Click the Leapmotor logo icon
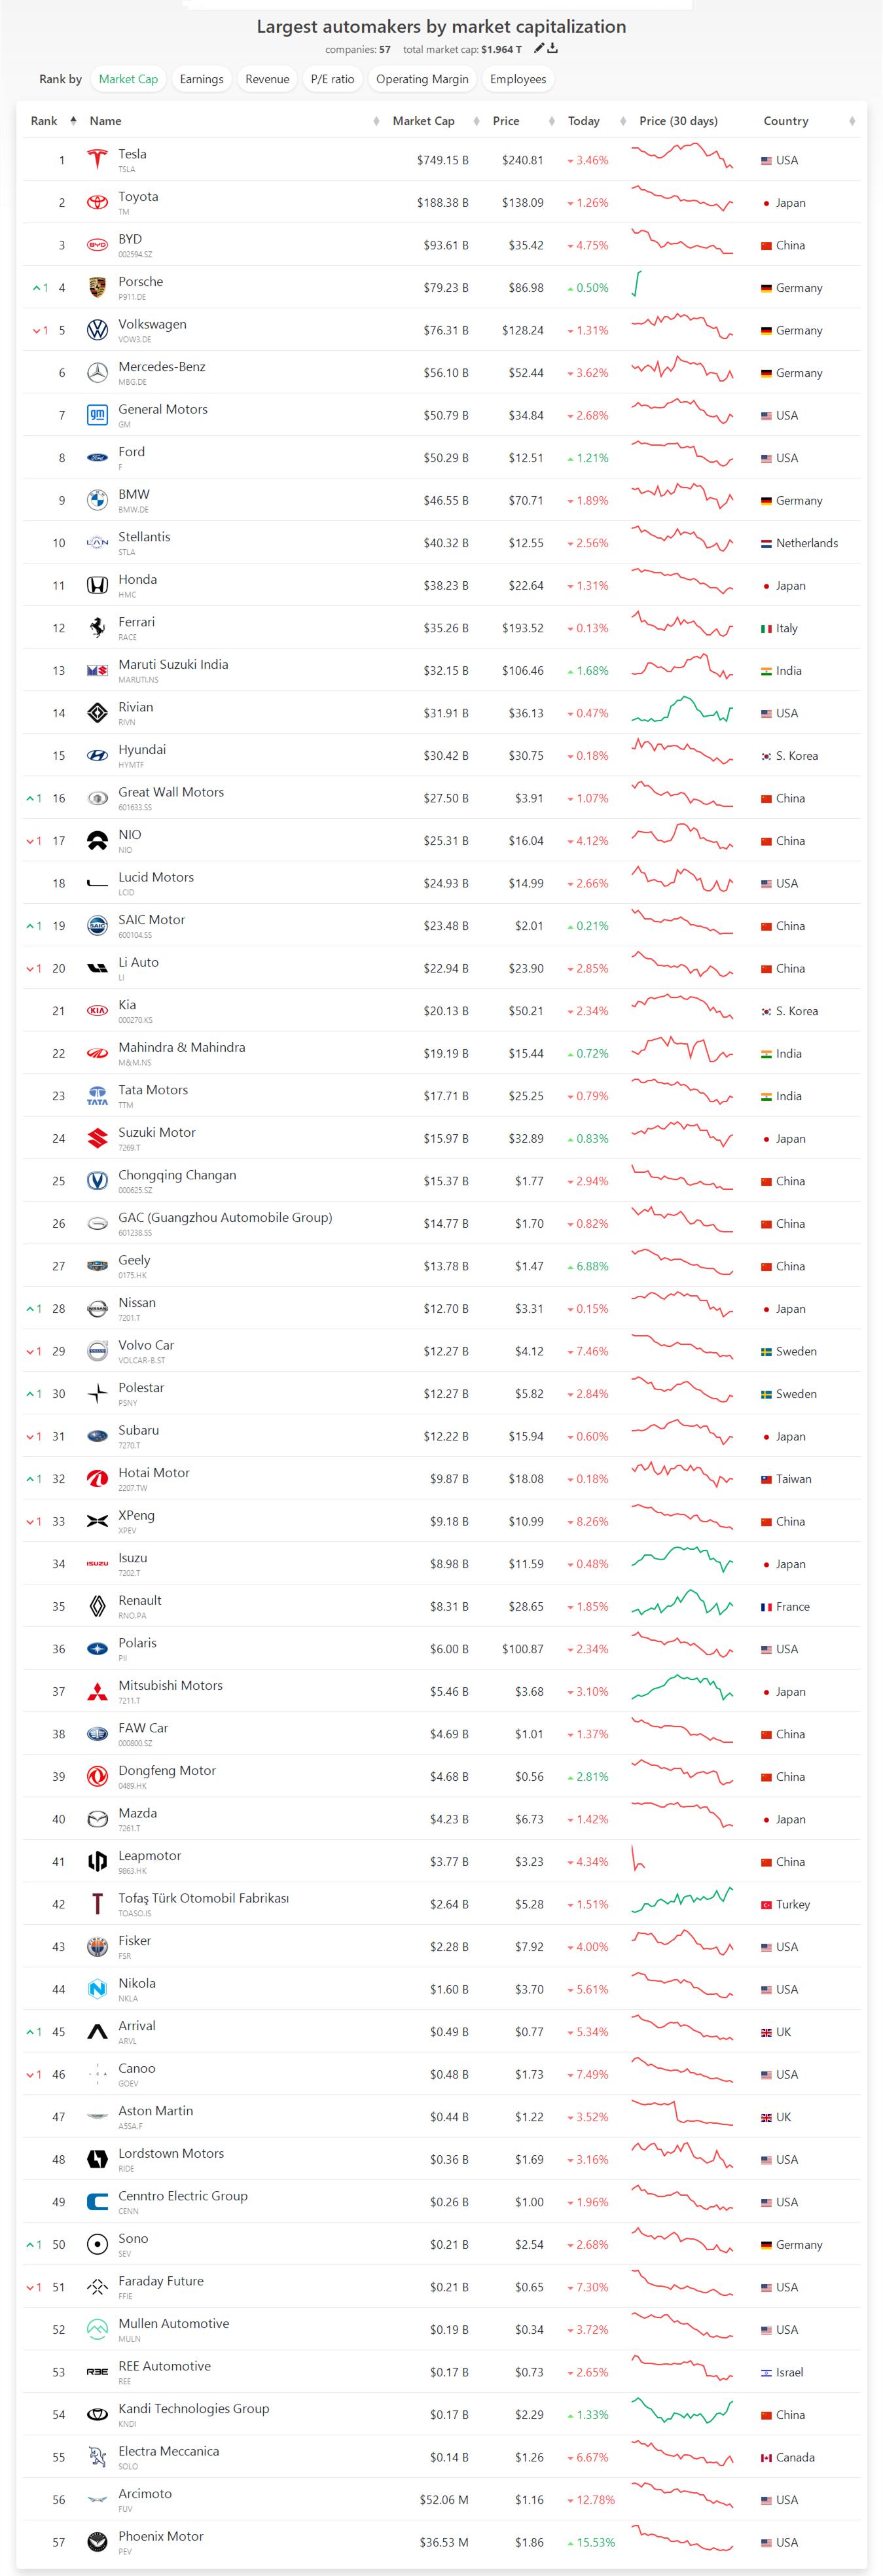The width and height of the screenshot is (883, 2576). [x=97, y=1861]
